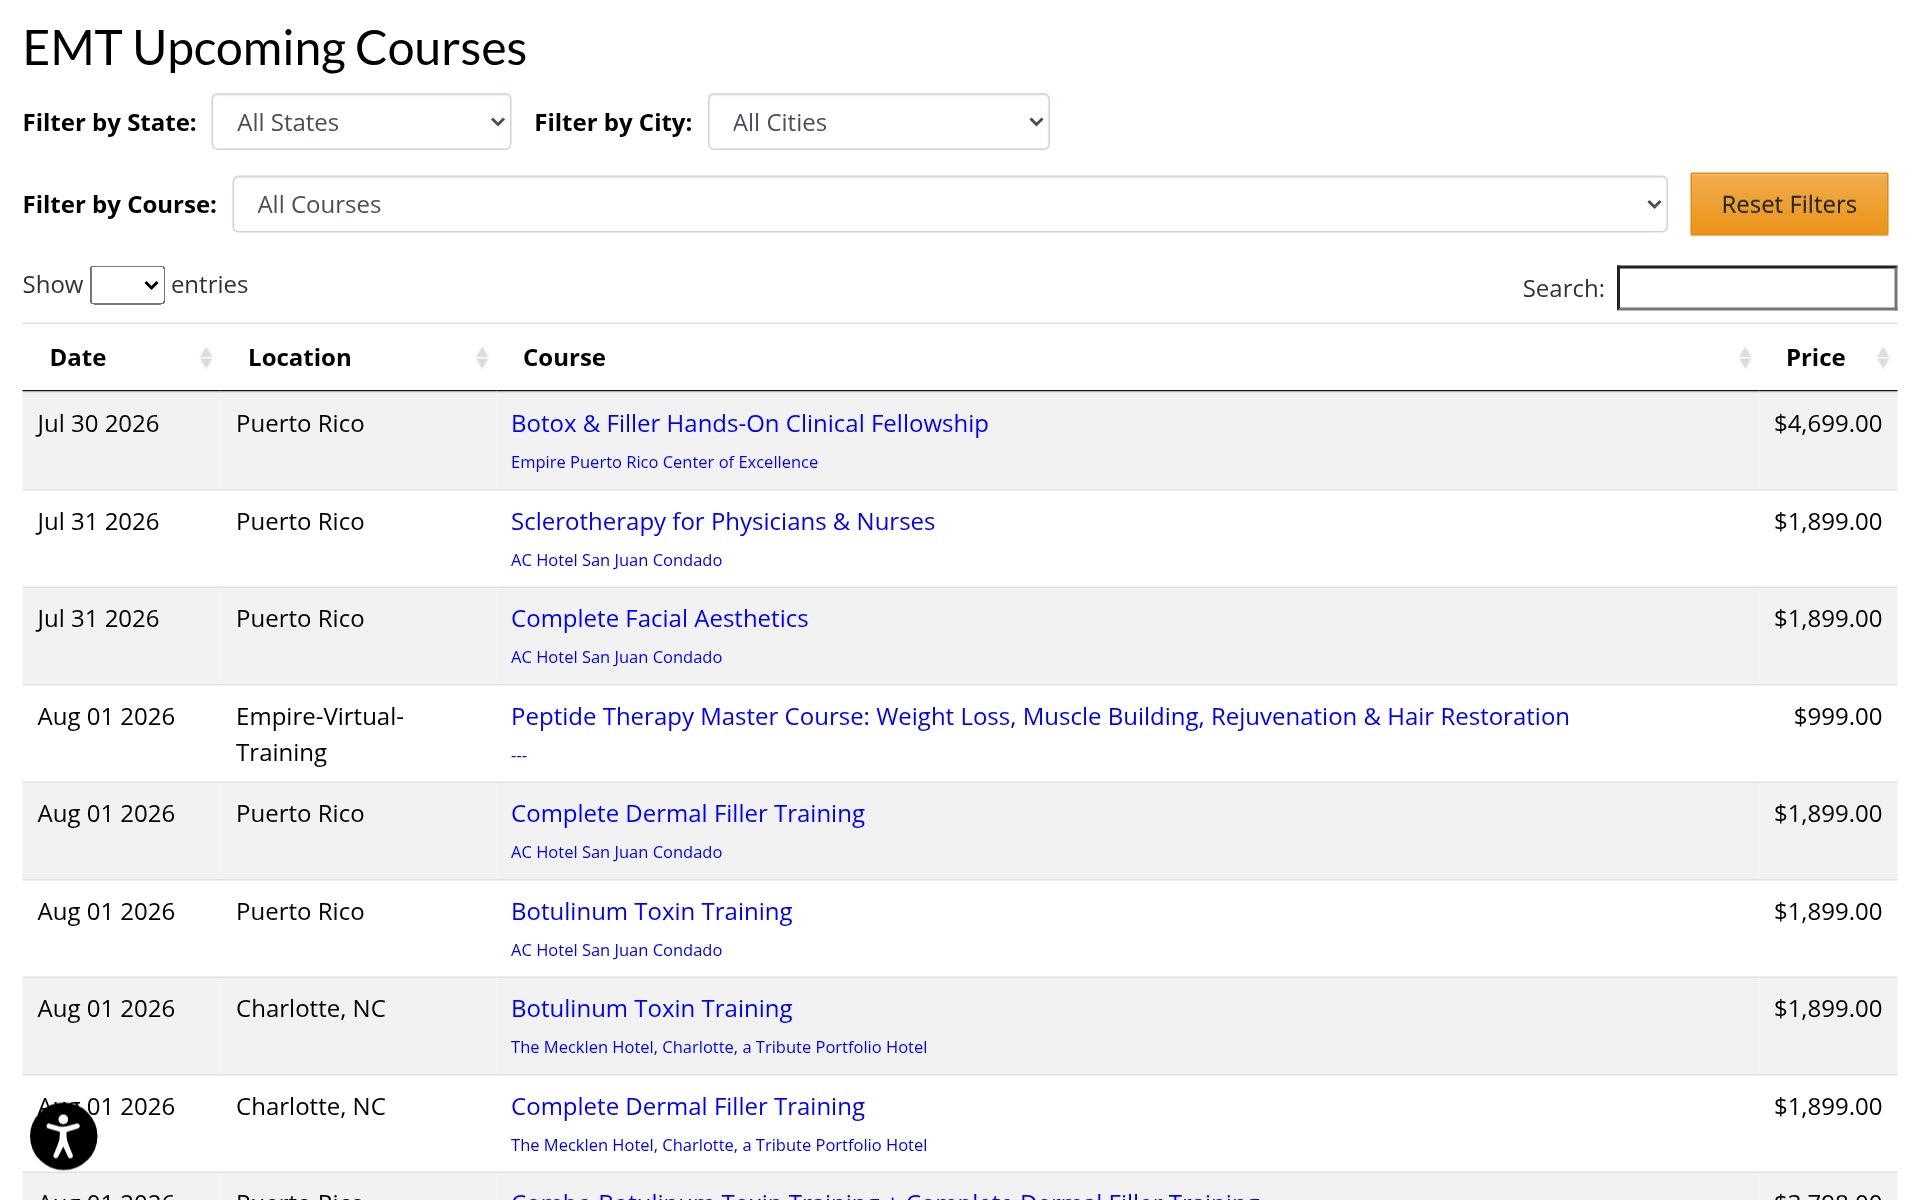Viewport: 1920px width, 1200px height.
Task: Open Puerto Rico Botulinum Toxin Training link
Action: click(651, 911)
